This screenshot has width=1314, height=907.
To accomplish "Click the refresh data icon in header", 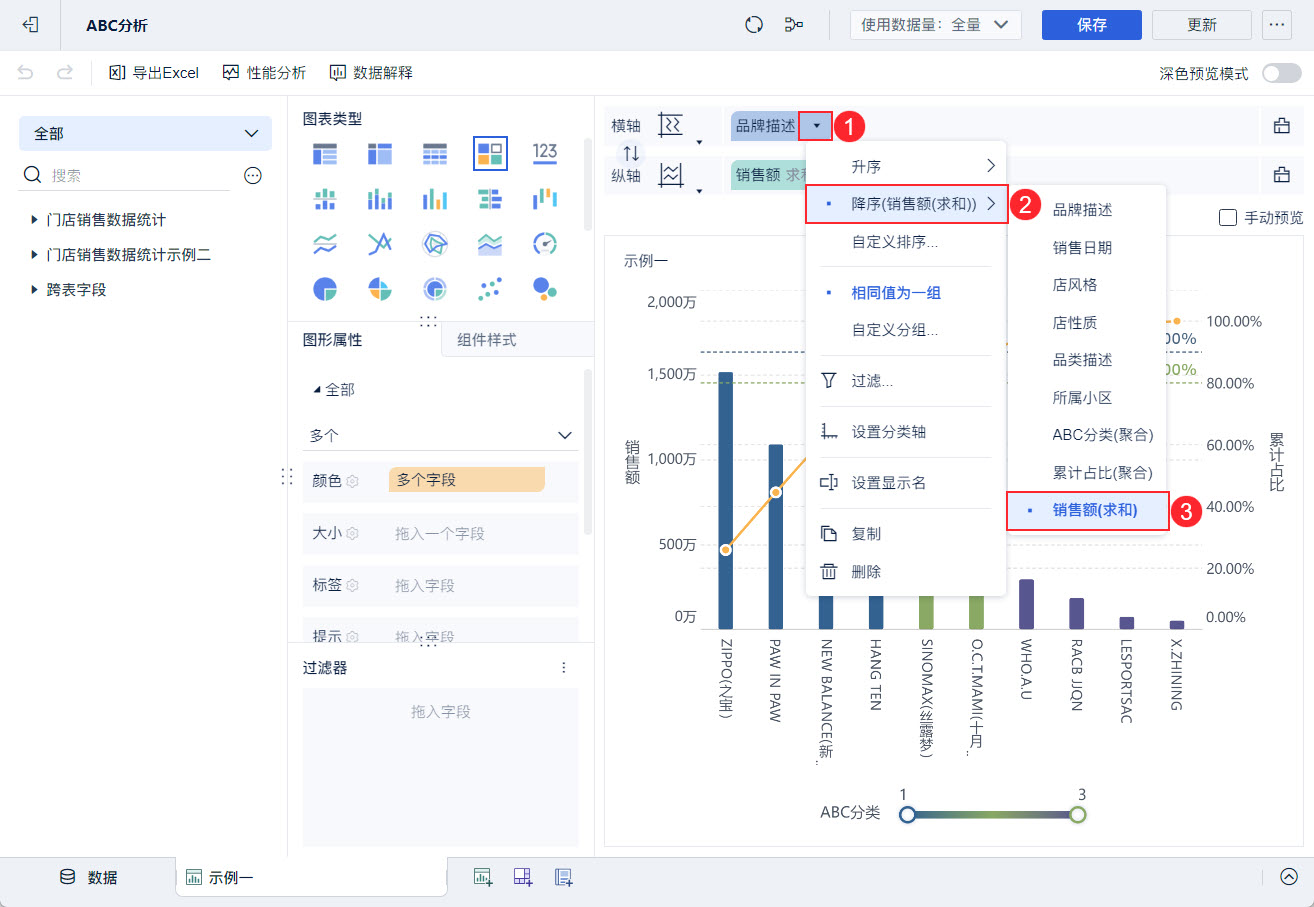I will coord(754,25).
